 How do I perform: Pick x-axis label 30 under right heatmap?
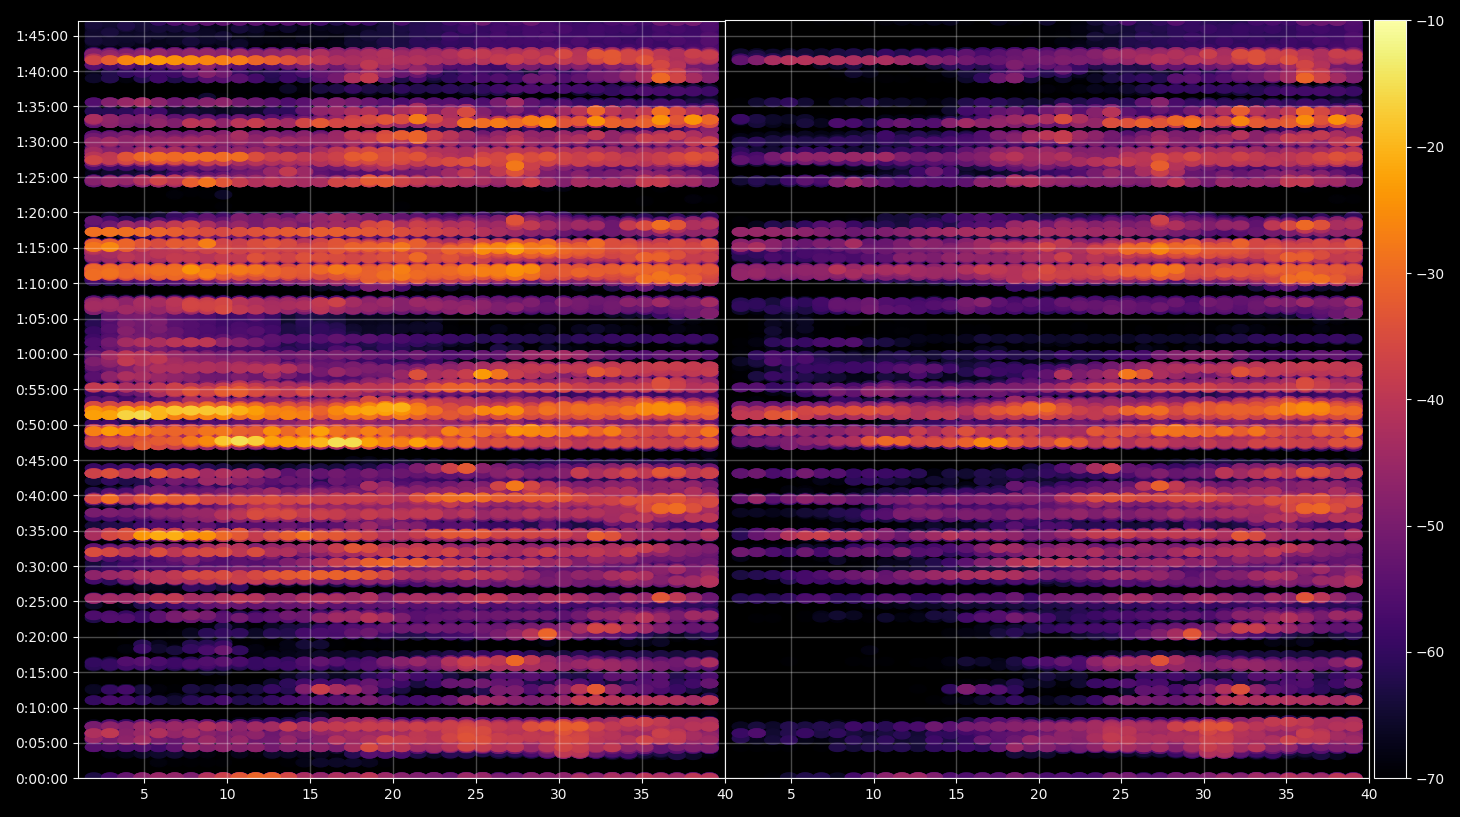pos(1203,795)
